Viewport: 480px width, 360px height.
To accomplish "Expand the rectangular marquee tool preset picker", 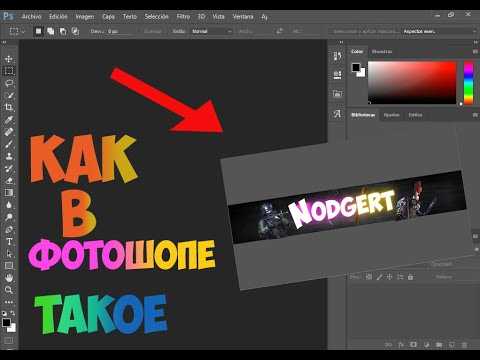I will [x=17, y=31].
